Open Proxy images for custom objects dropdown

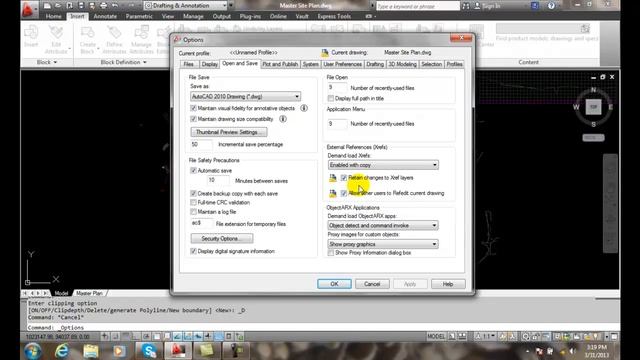point(383,244)
